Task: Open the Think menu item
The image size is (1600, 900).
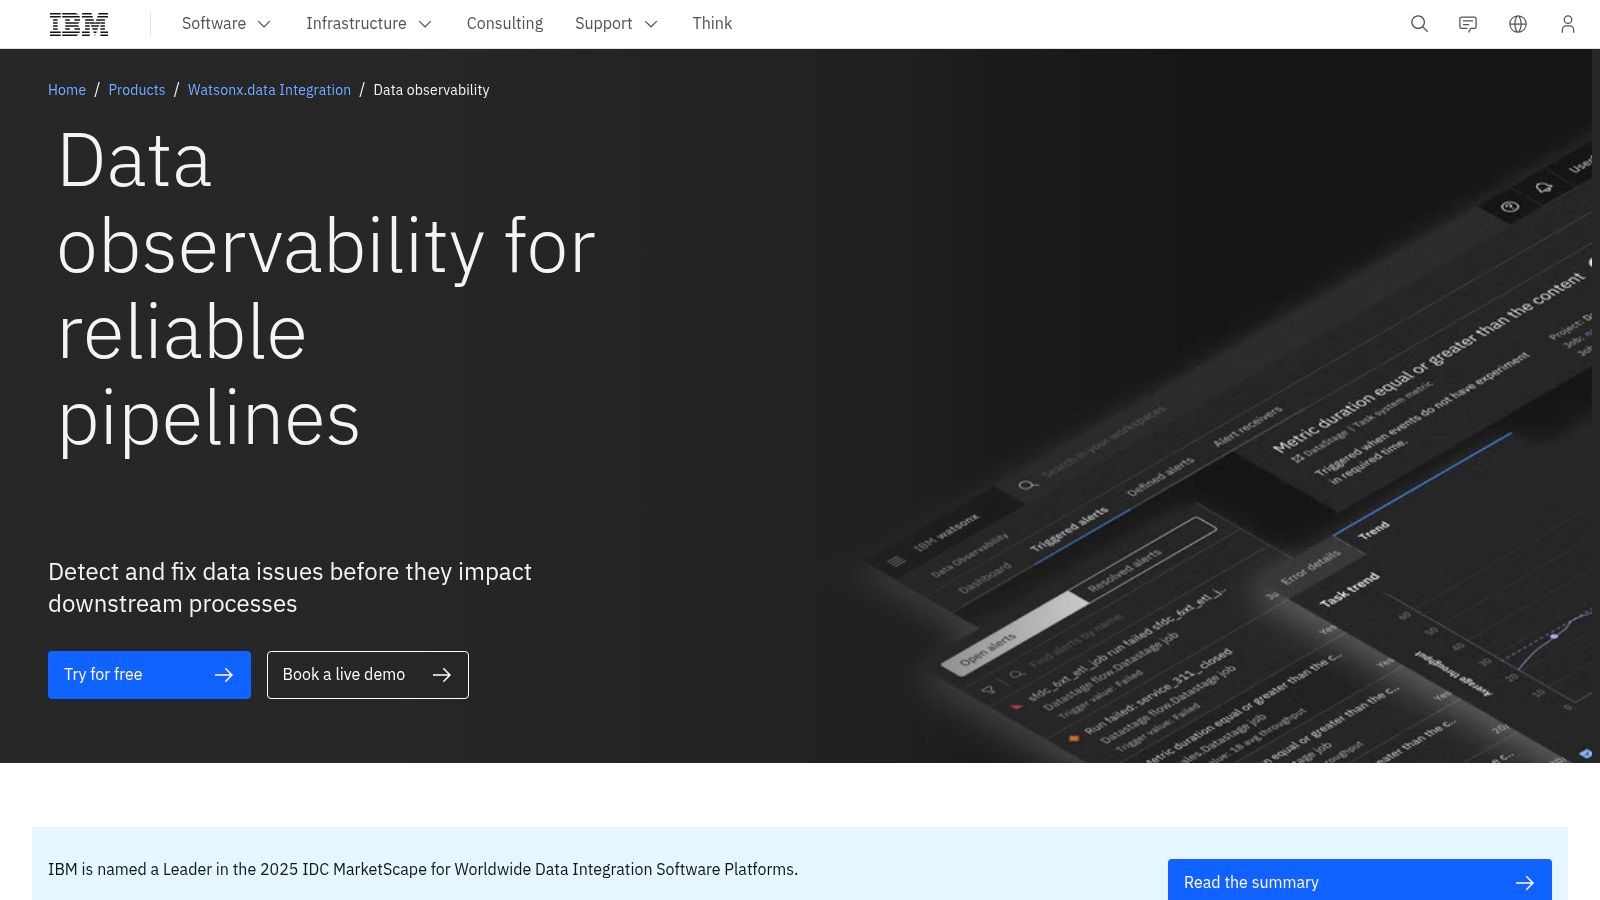Action: 712,24
